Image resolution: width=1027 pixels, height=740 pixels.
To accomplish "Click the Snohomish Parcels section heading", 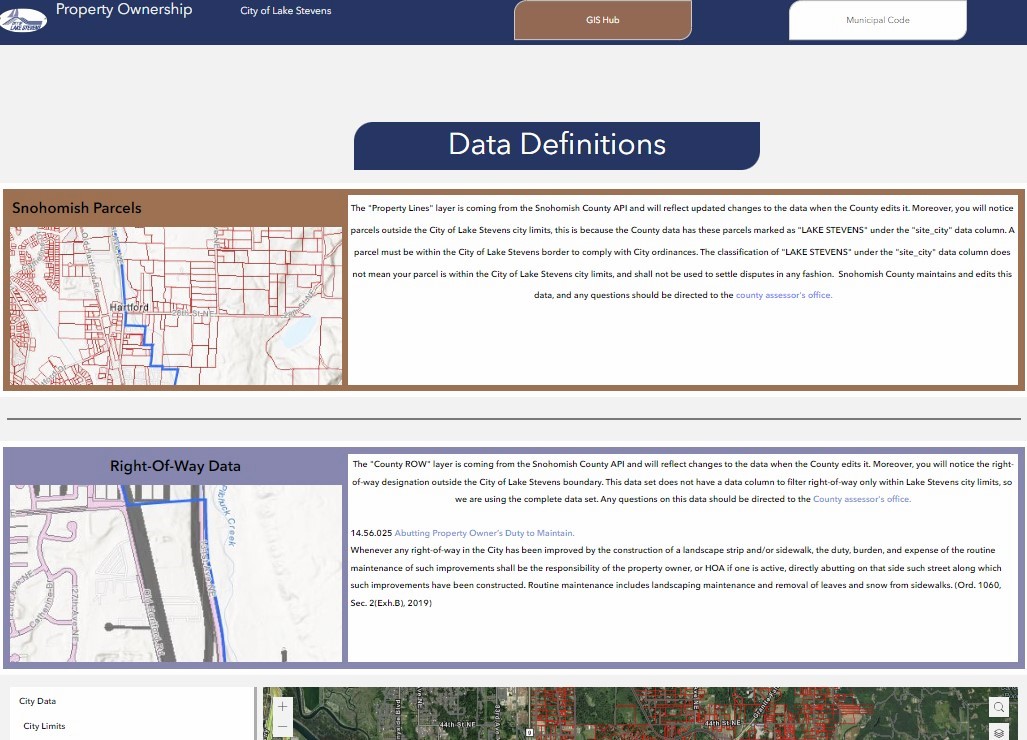I will pos(77,208).
